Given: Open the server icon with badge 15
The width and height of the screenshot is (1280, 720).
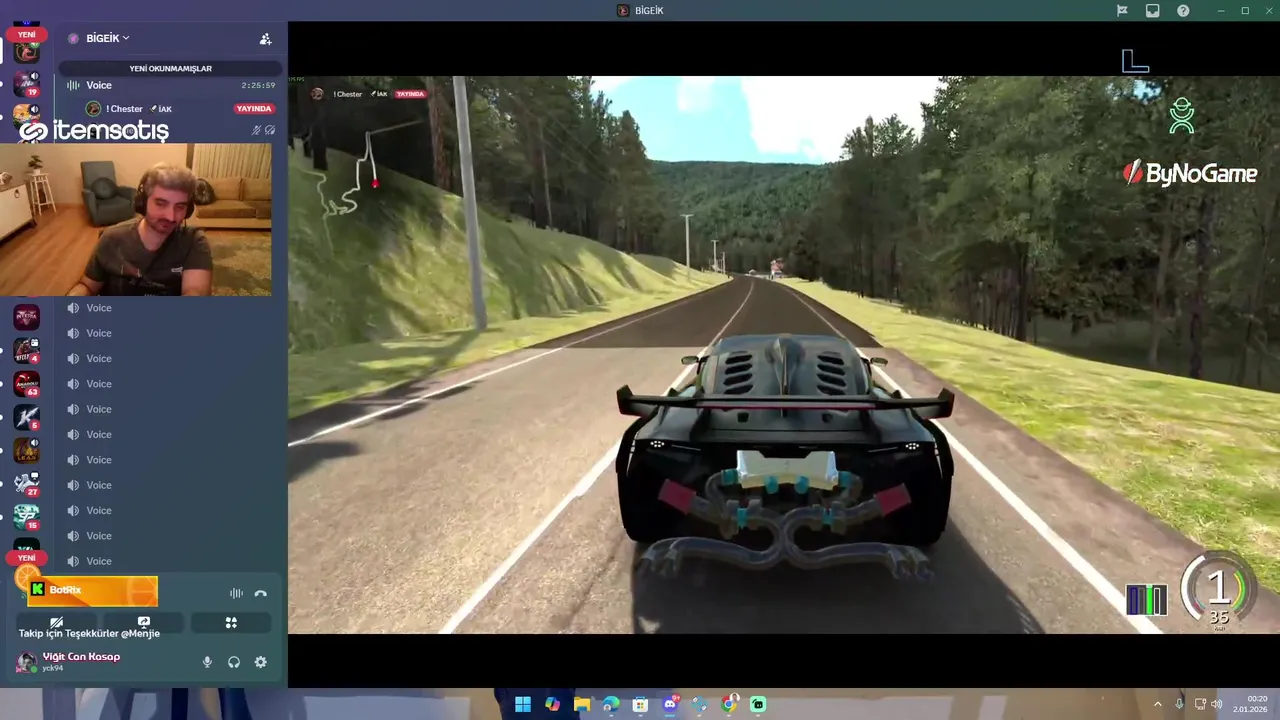Looking at the screenshot, I should coord(26,517).
